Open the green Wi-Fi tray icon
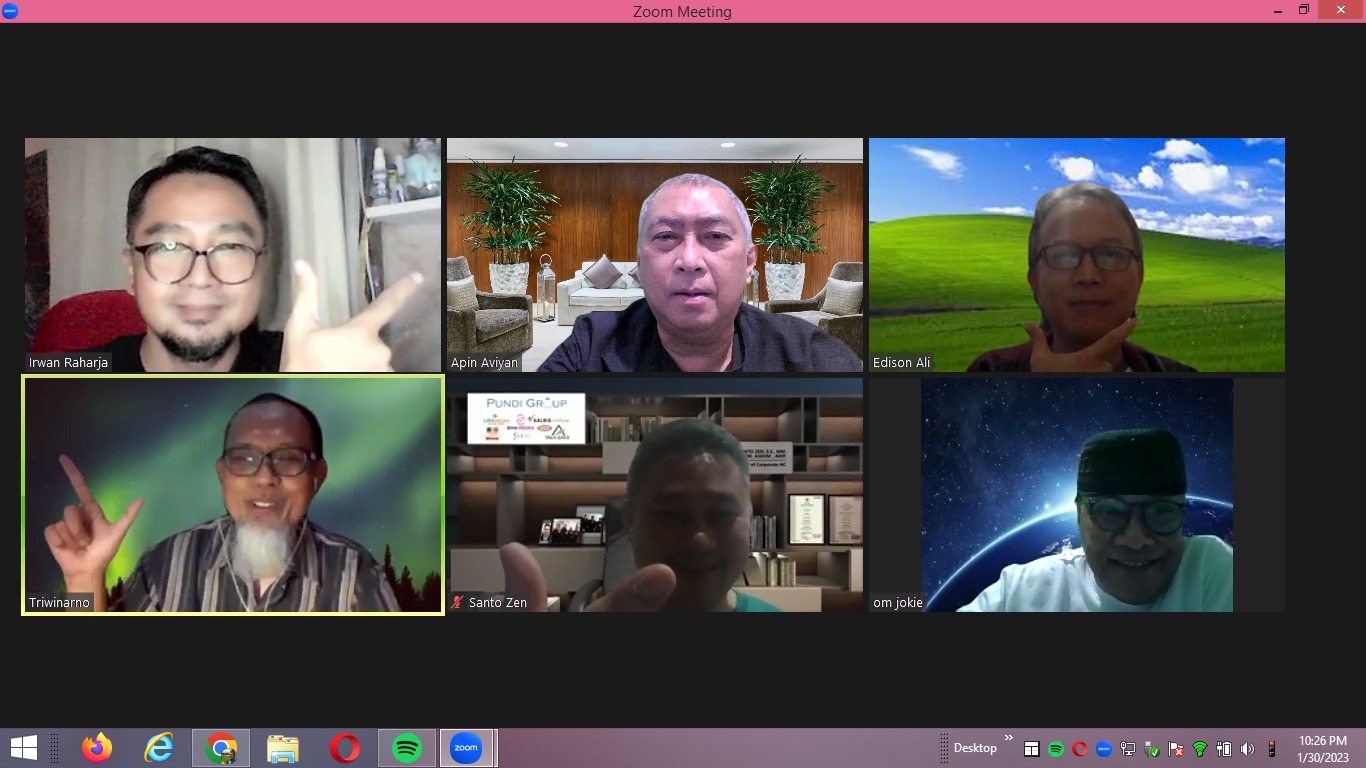Image resolution: width=1366 pixels, height=768 pixels. 1200,749
